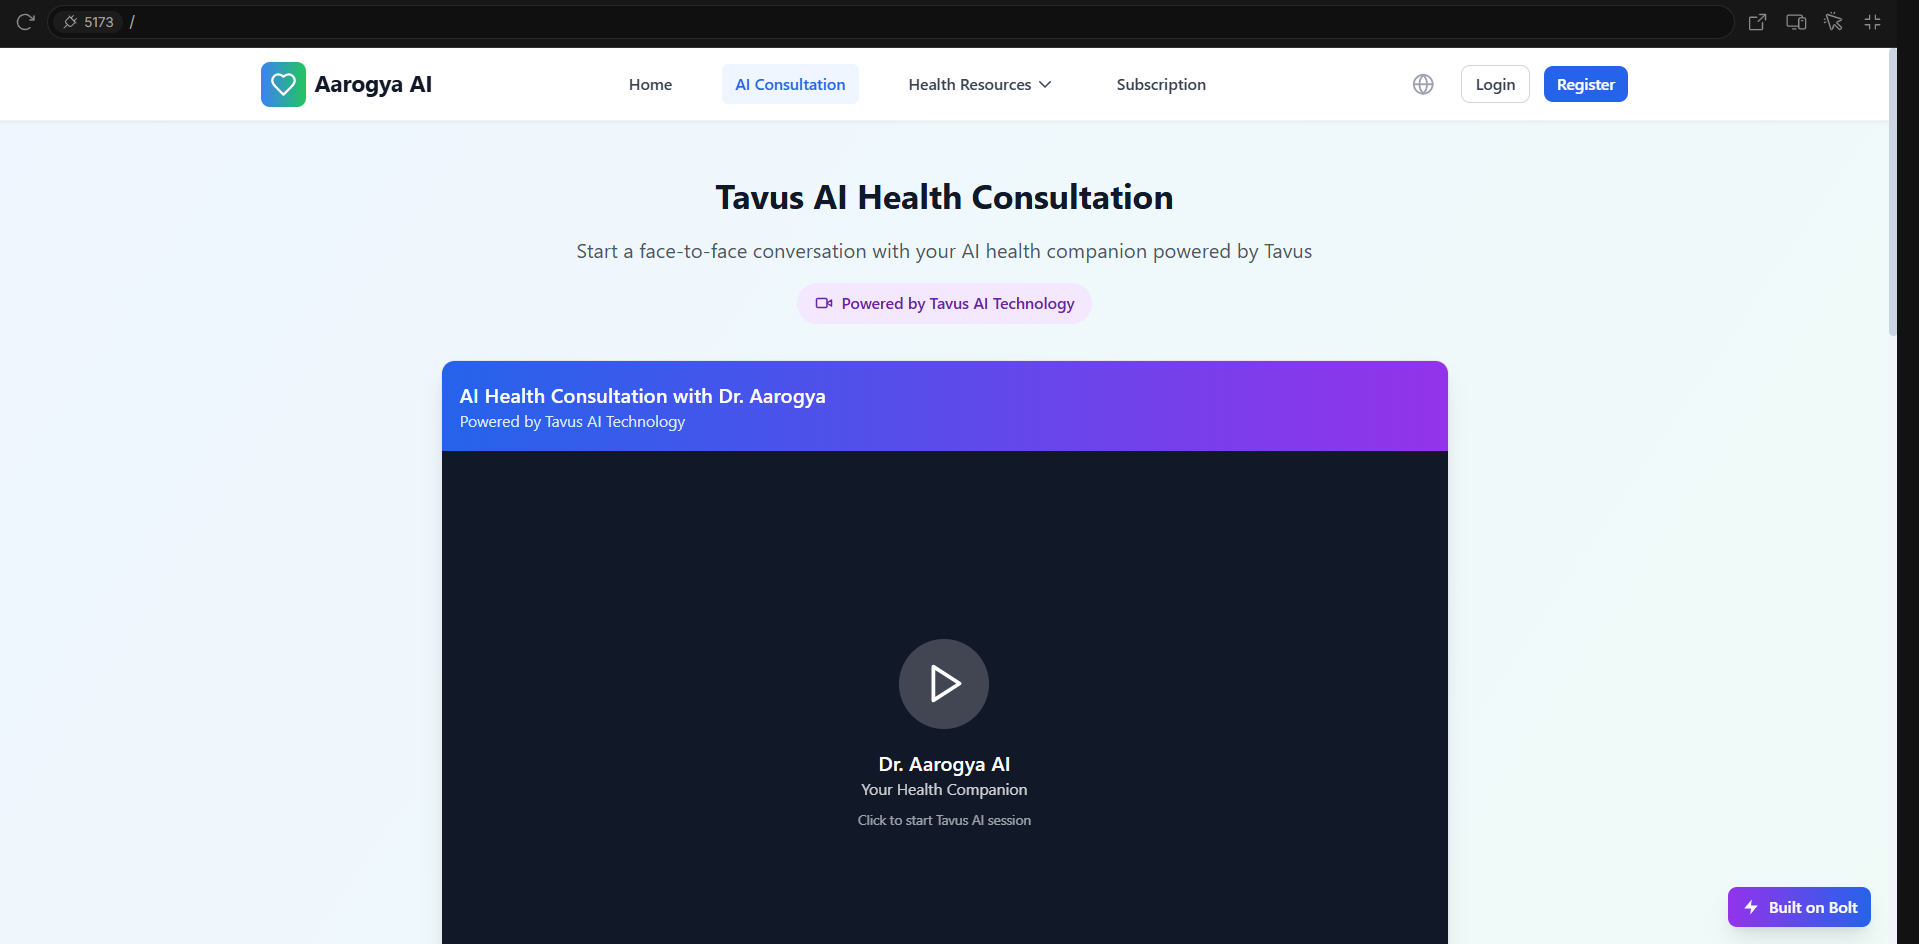Reload the preview with the refresh icon
This screenshot has height=944, width=1919.
coord(26,21)
